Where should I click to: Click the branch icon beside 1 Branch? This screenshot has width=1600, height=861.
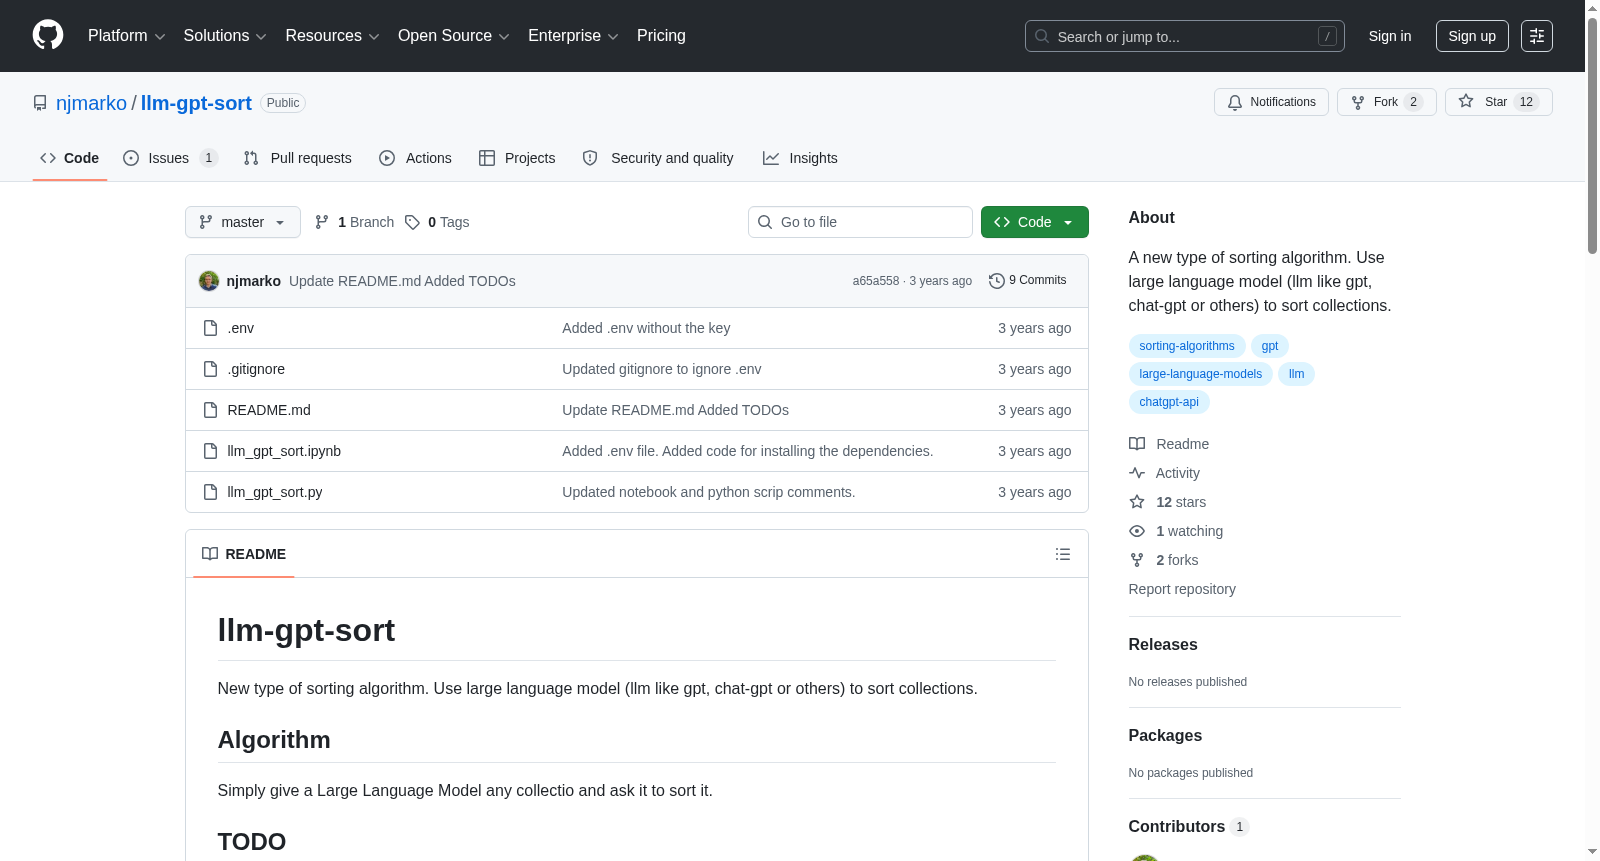coord(322,222)
